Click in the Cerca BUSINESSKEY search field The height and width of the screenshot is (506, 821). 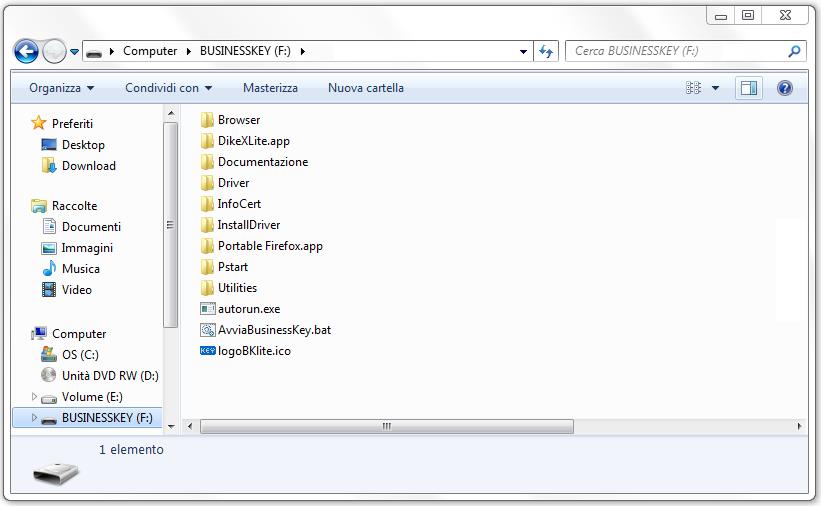click(x=675, y=51)
